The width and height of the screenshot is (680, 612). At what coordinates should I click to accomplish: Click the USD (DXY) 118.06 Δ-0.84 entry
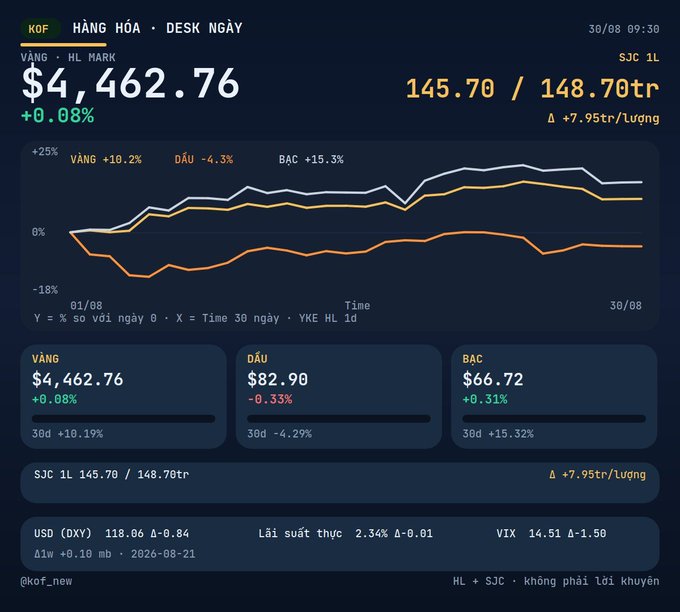[x=111, y=533]
